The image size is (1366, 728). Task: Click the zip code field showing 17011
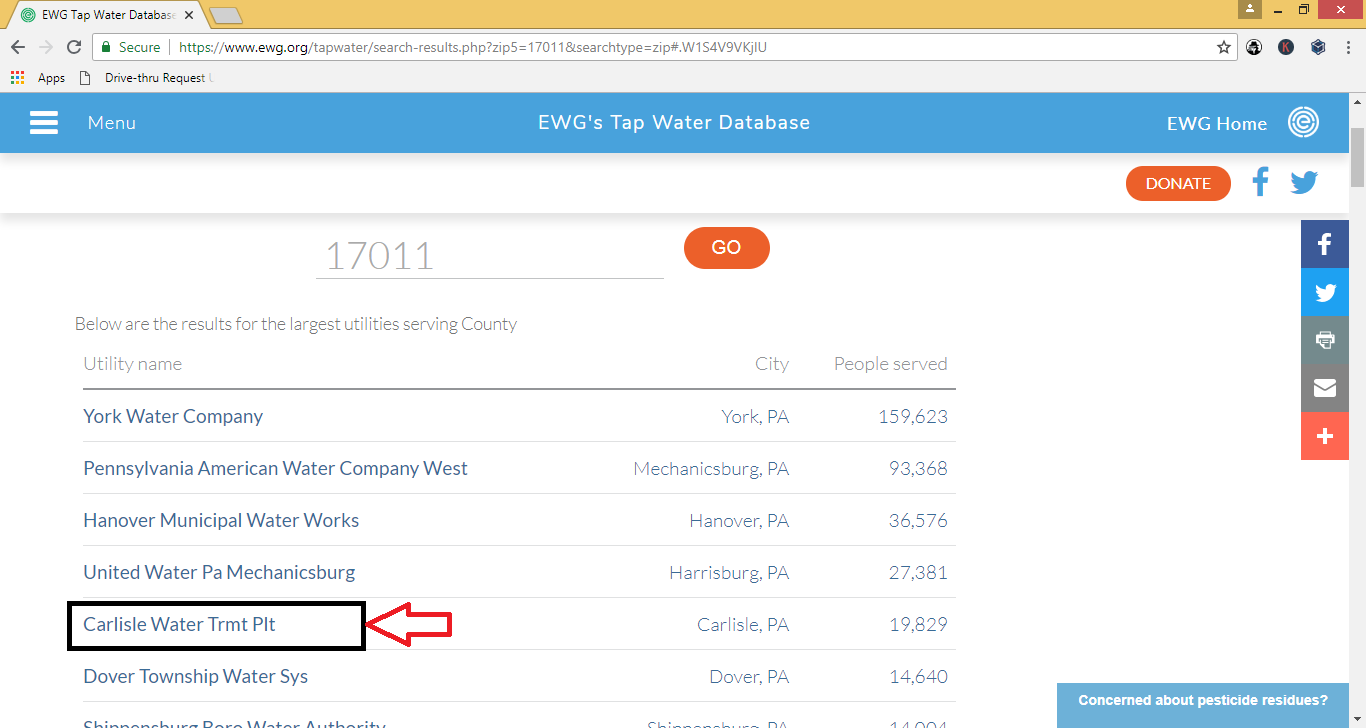[x=490, y=255]
